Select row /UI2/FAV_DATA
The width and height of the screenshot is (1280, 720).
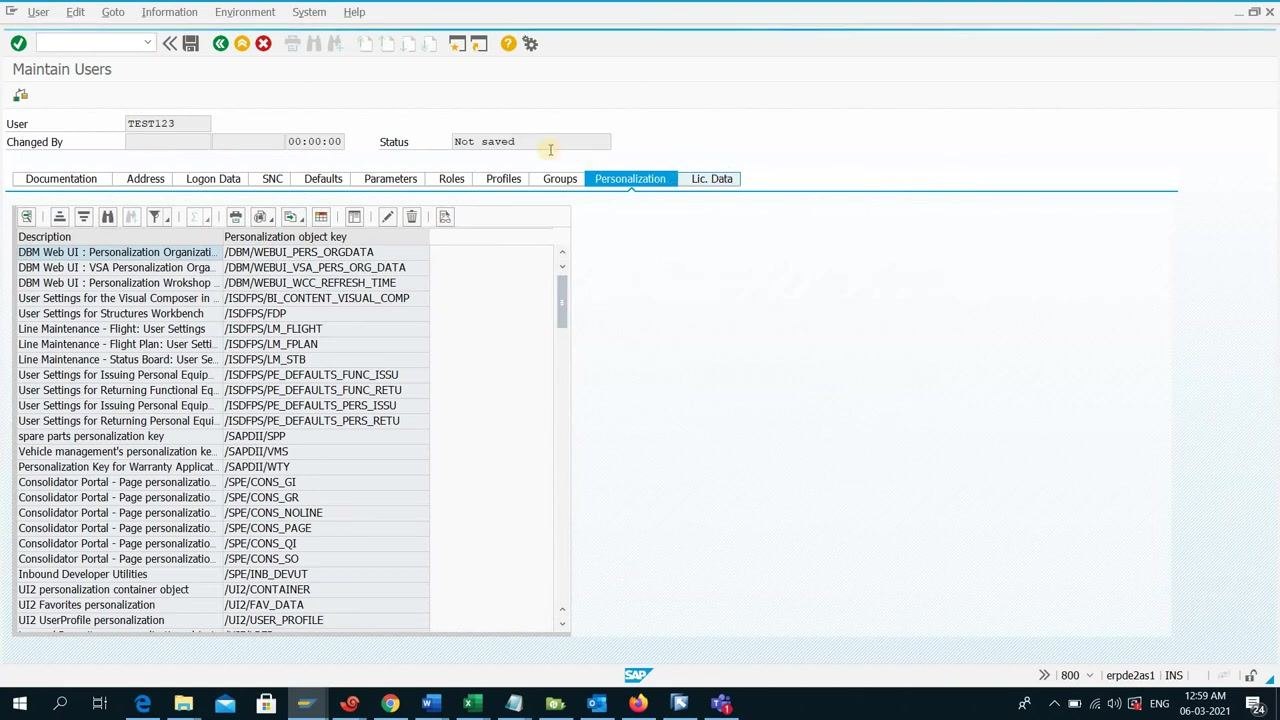(x=222, y=605)
